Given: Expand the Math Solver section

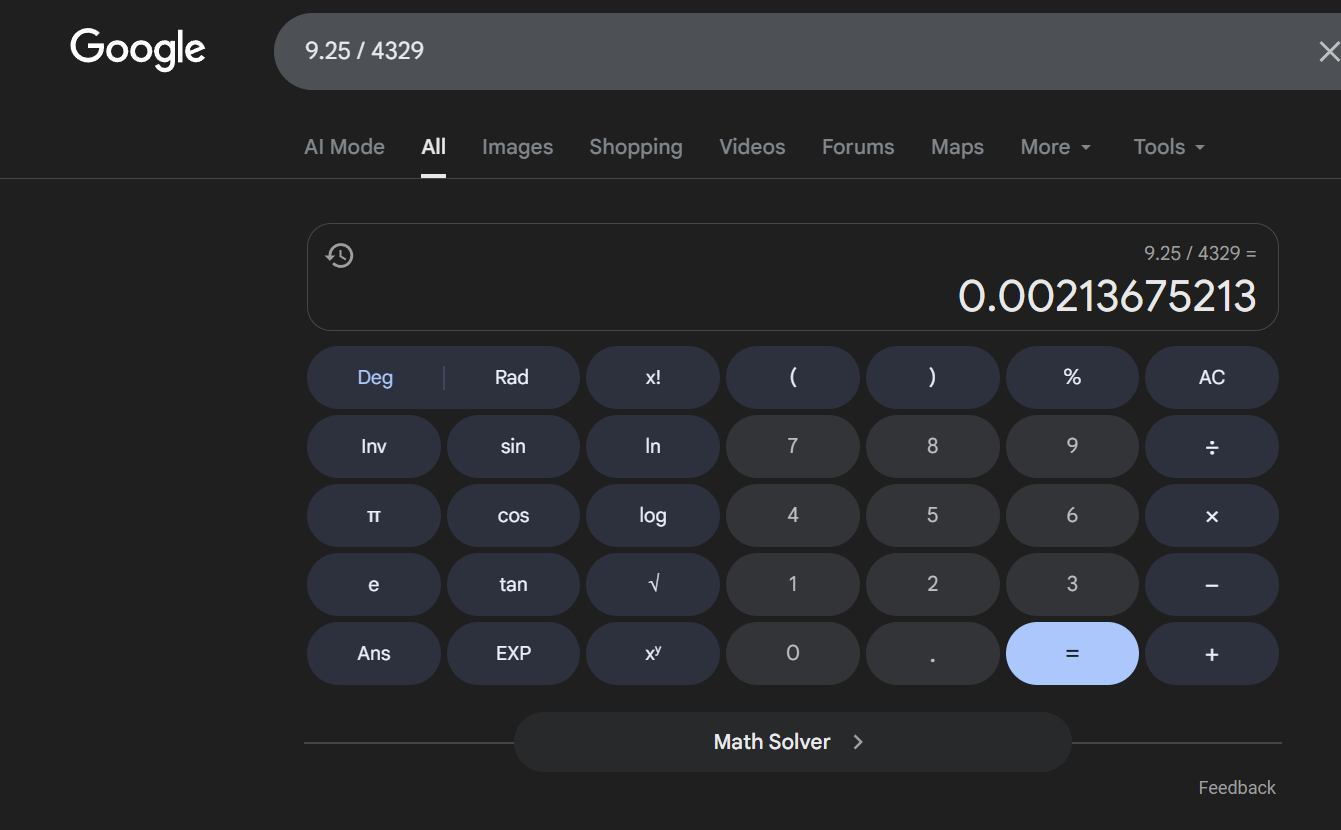Looking at the screenshot, I should (791, 742).
